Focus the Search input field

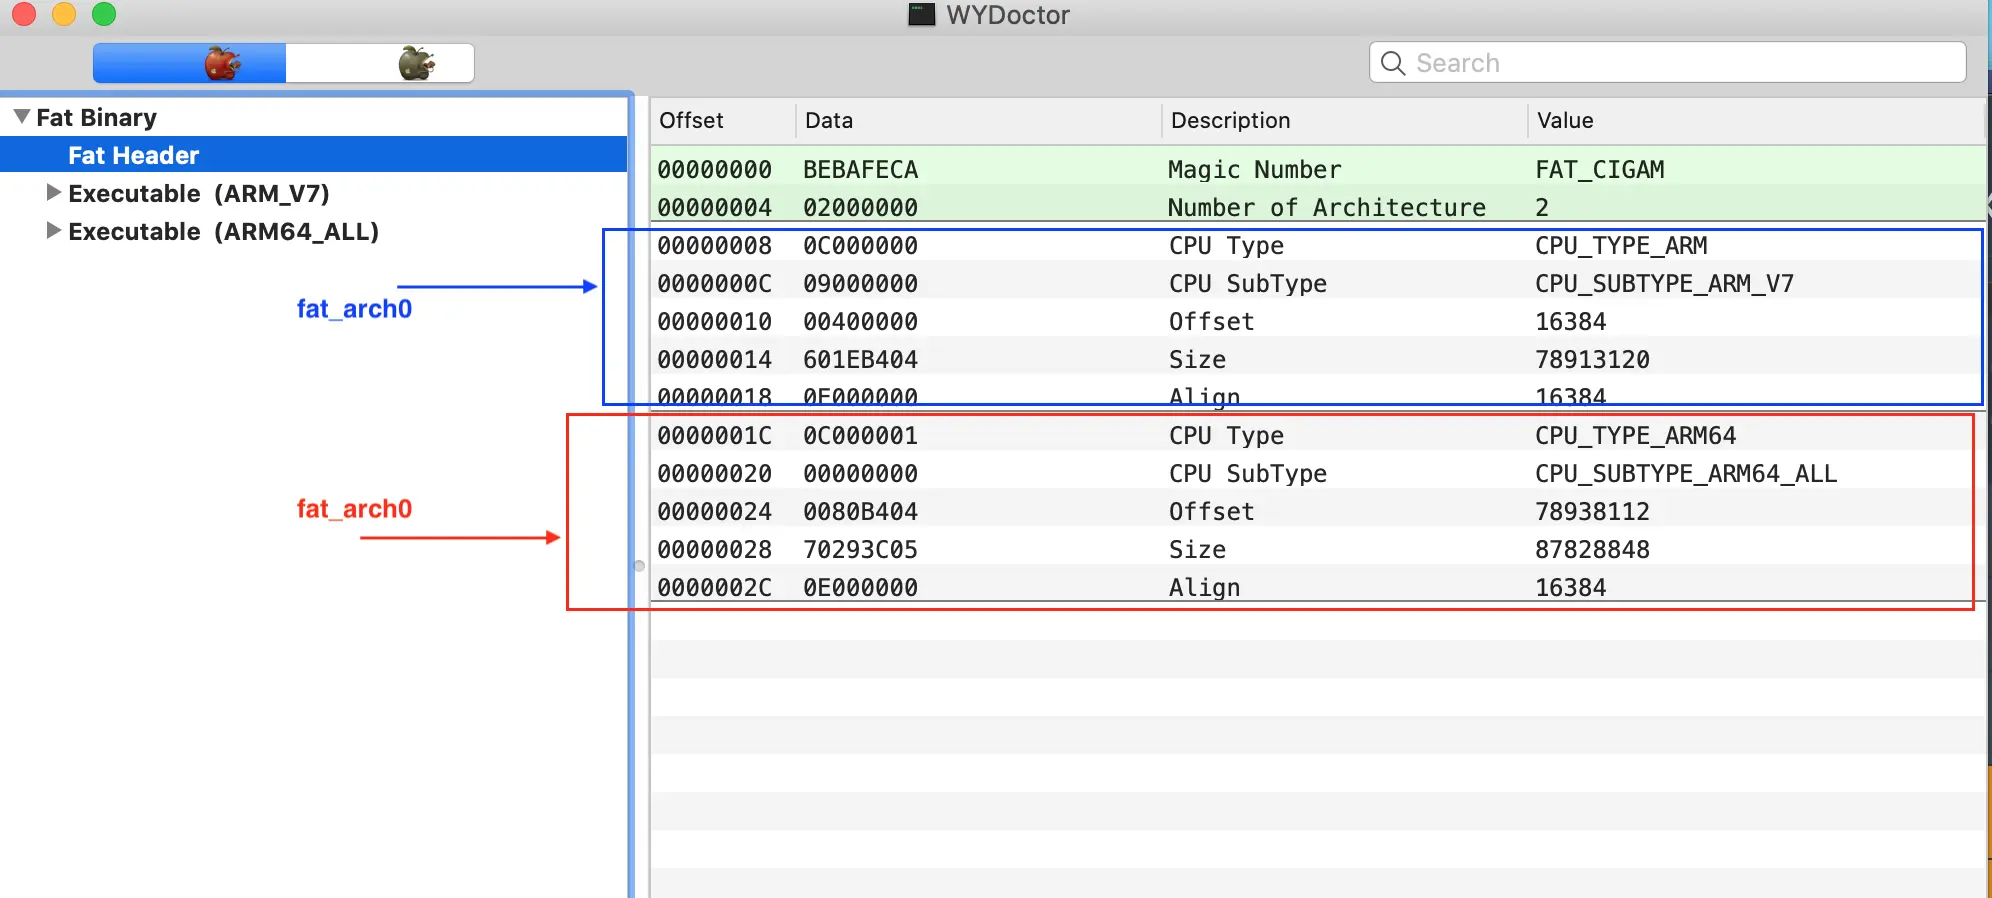pos(1667,63)
